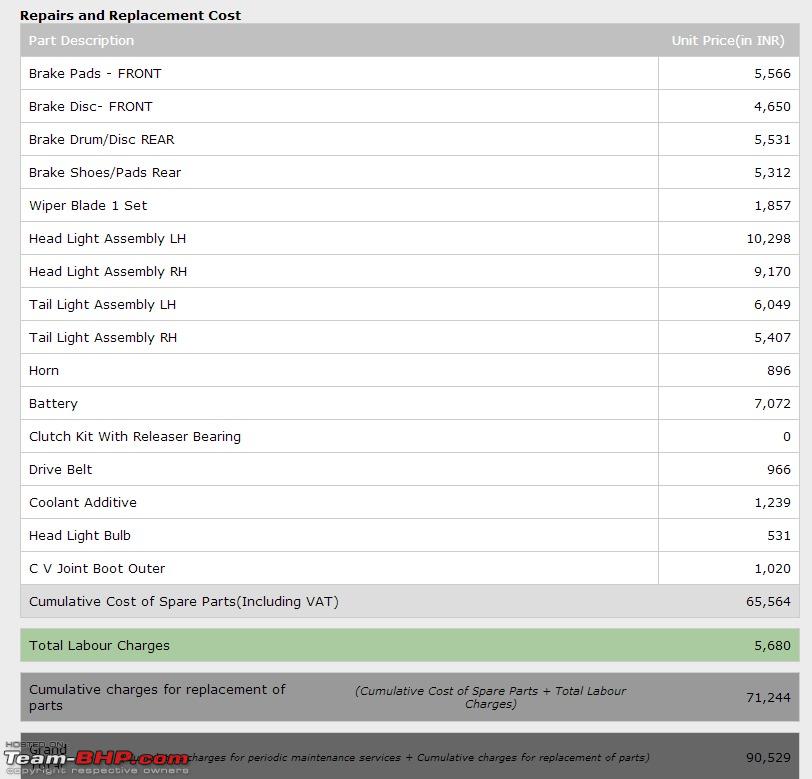This screenshot has width=812, height=779.
Task: Click the 'Total Labour Charges' label
Action: [x=99, y=646]
